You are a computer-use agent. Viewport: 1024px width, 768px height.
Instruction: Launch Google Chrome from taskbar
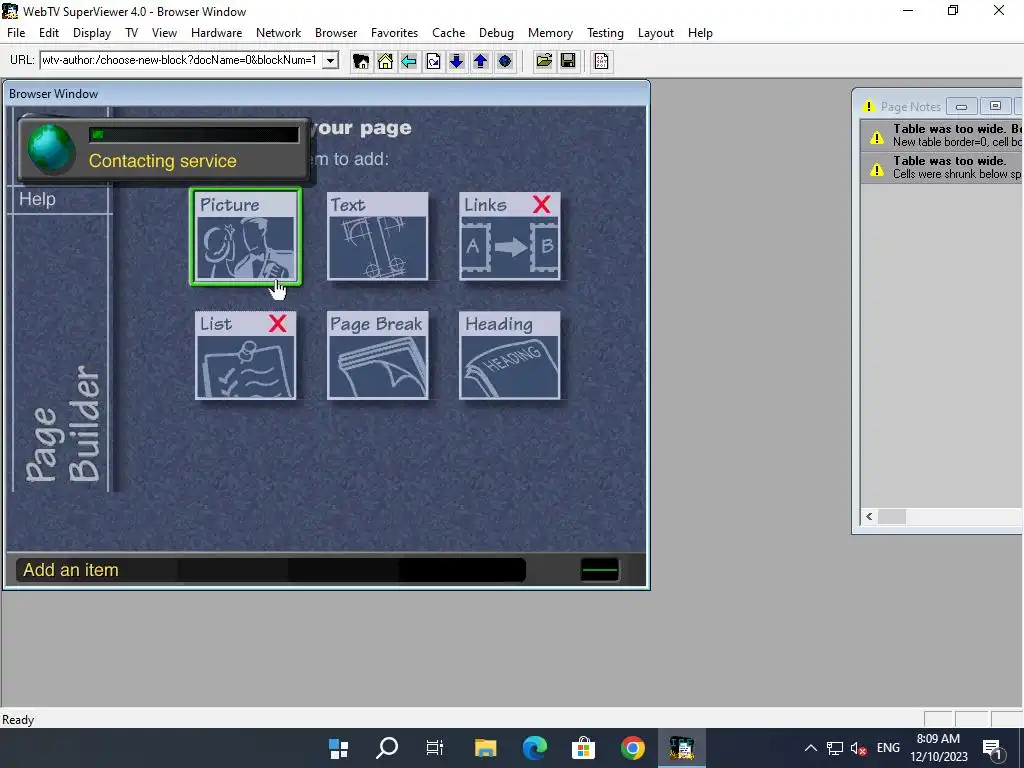(x=632, y=748)
